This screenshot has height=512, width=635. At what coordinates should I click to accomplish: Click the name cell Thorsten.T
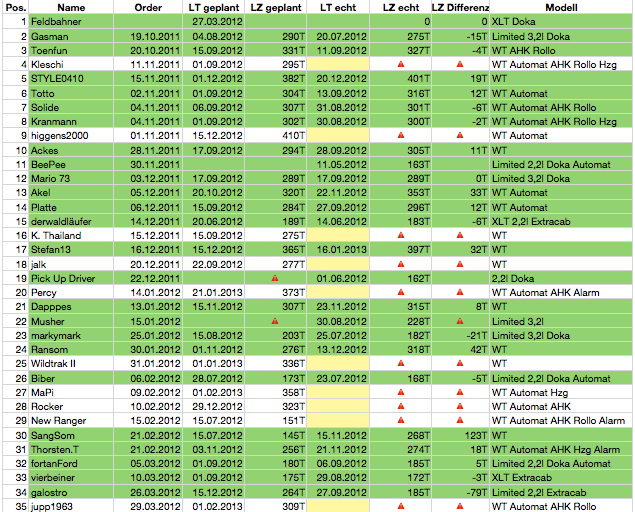click(71, 449)
